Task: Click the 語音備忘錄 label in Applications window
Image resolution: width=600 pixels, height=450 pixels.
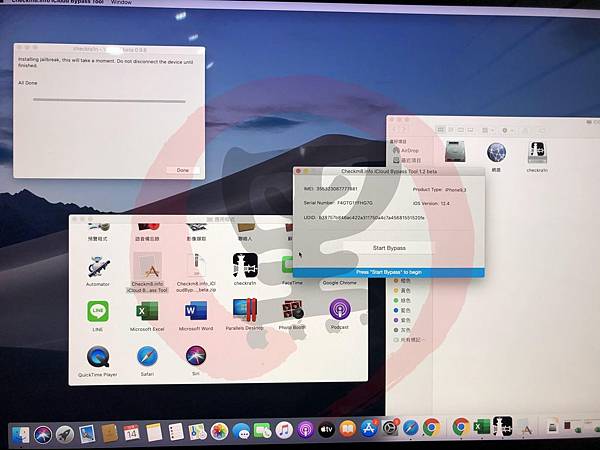Action: click(147, 238)
